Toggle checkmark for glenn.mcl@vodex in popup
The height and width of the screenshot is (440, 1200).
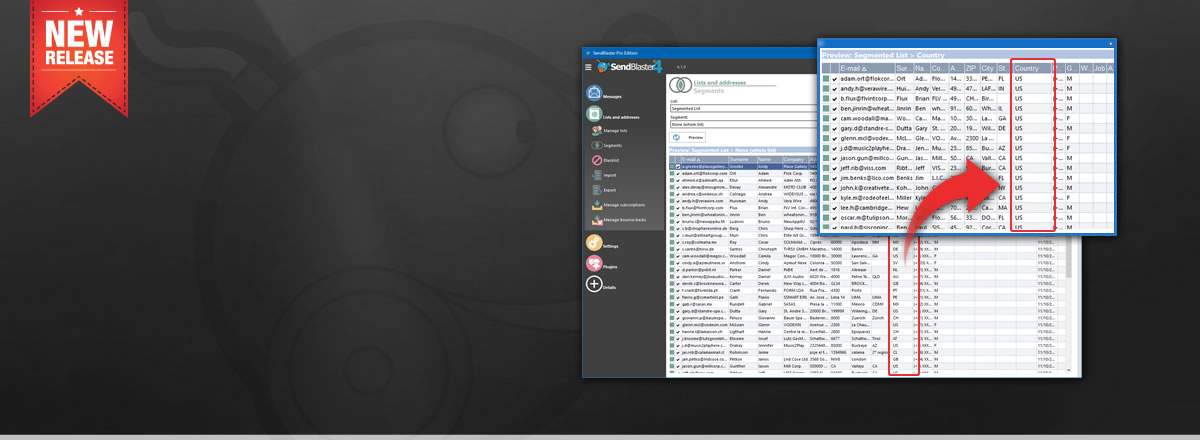click(834, 138)
